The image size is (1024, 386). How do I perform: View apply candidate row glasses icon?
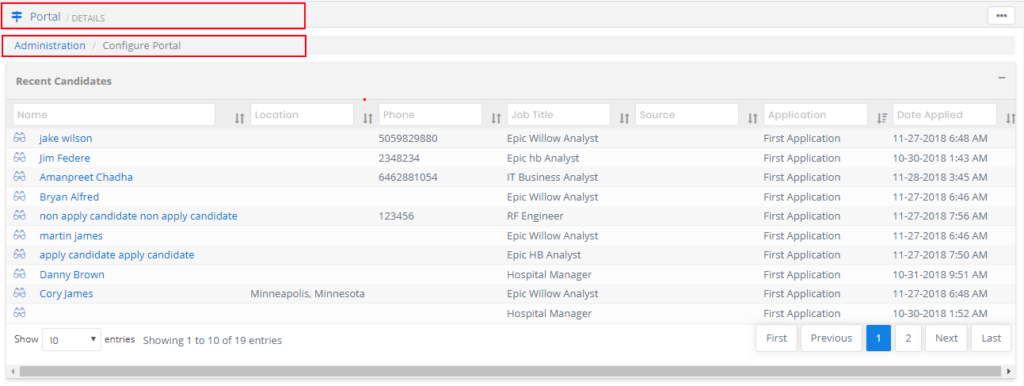pyautogui.click(x=19, y=254)
